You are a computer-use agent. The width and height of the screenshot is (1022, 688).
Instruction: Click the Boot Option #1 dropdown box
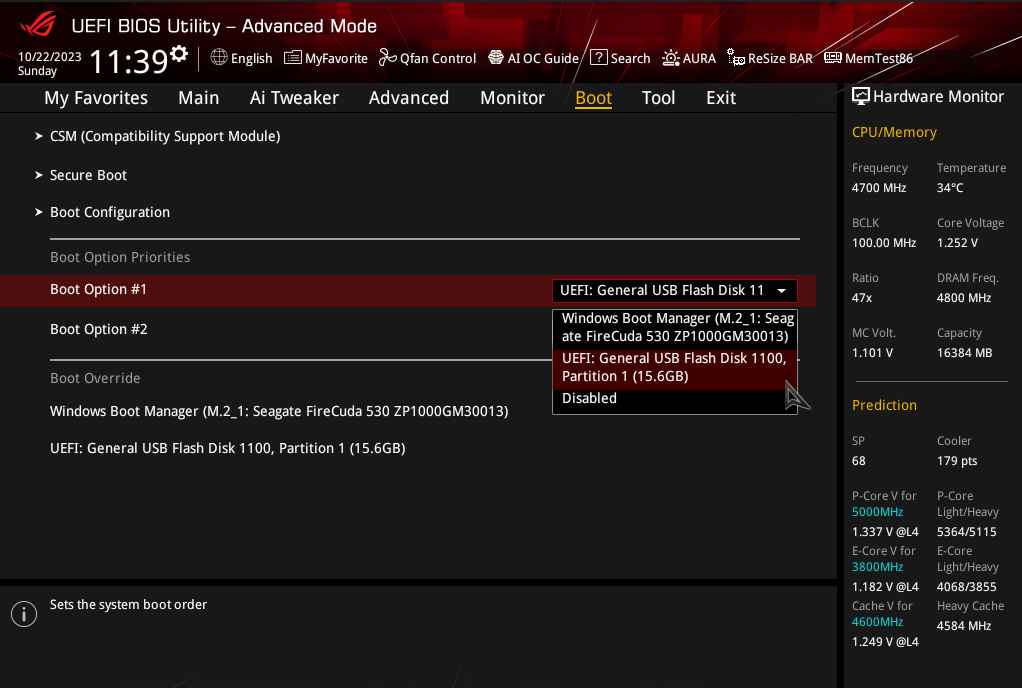[674, 290]
